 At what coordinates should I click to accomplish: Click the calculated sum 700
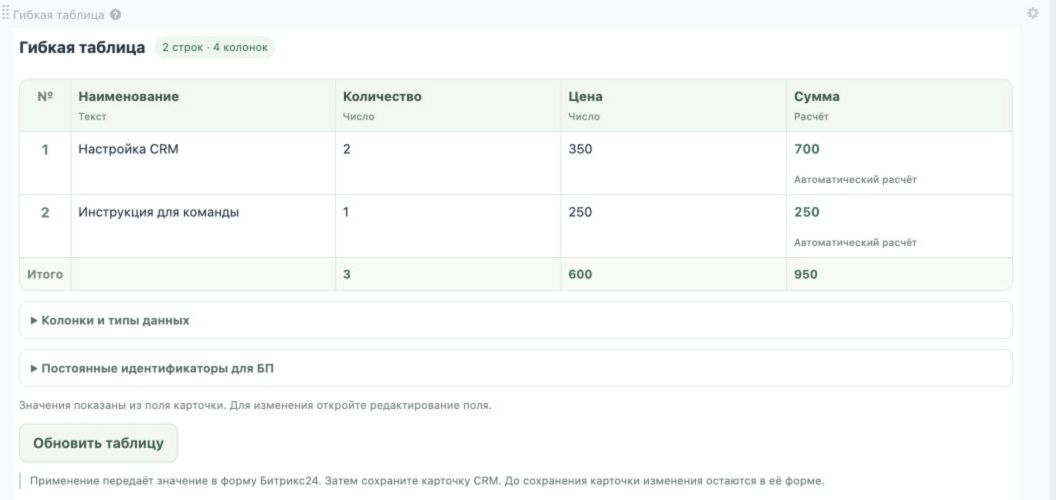(x=807, y=149)
